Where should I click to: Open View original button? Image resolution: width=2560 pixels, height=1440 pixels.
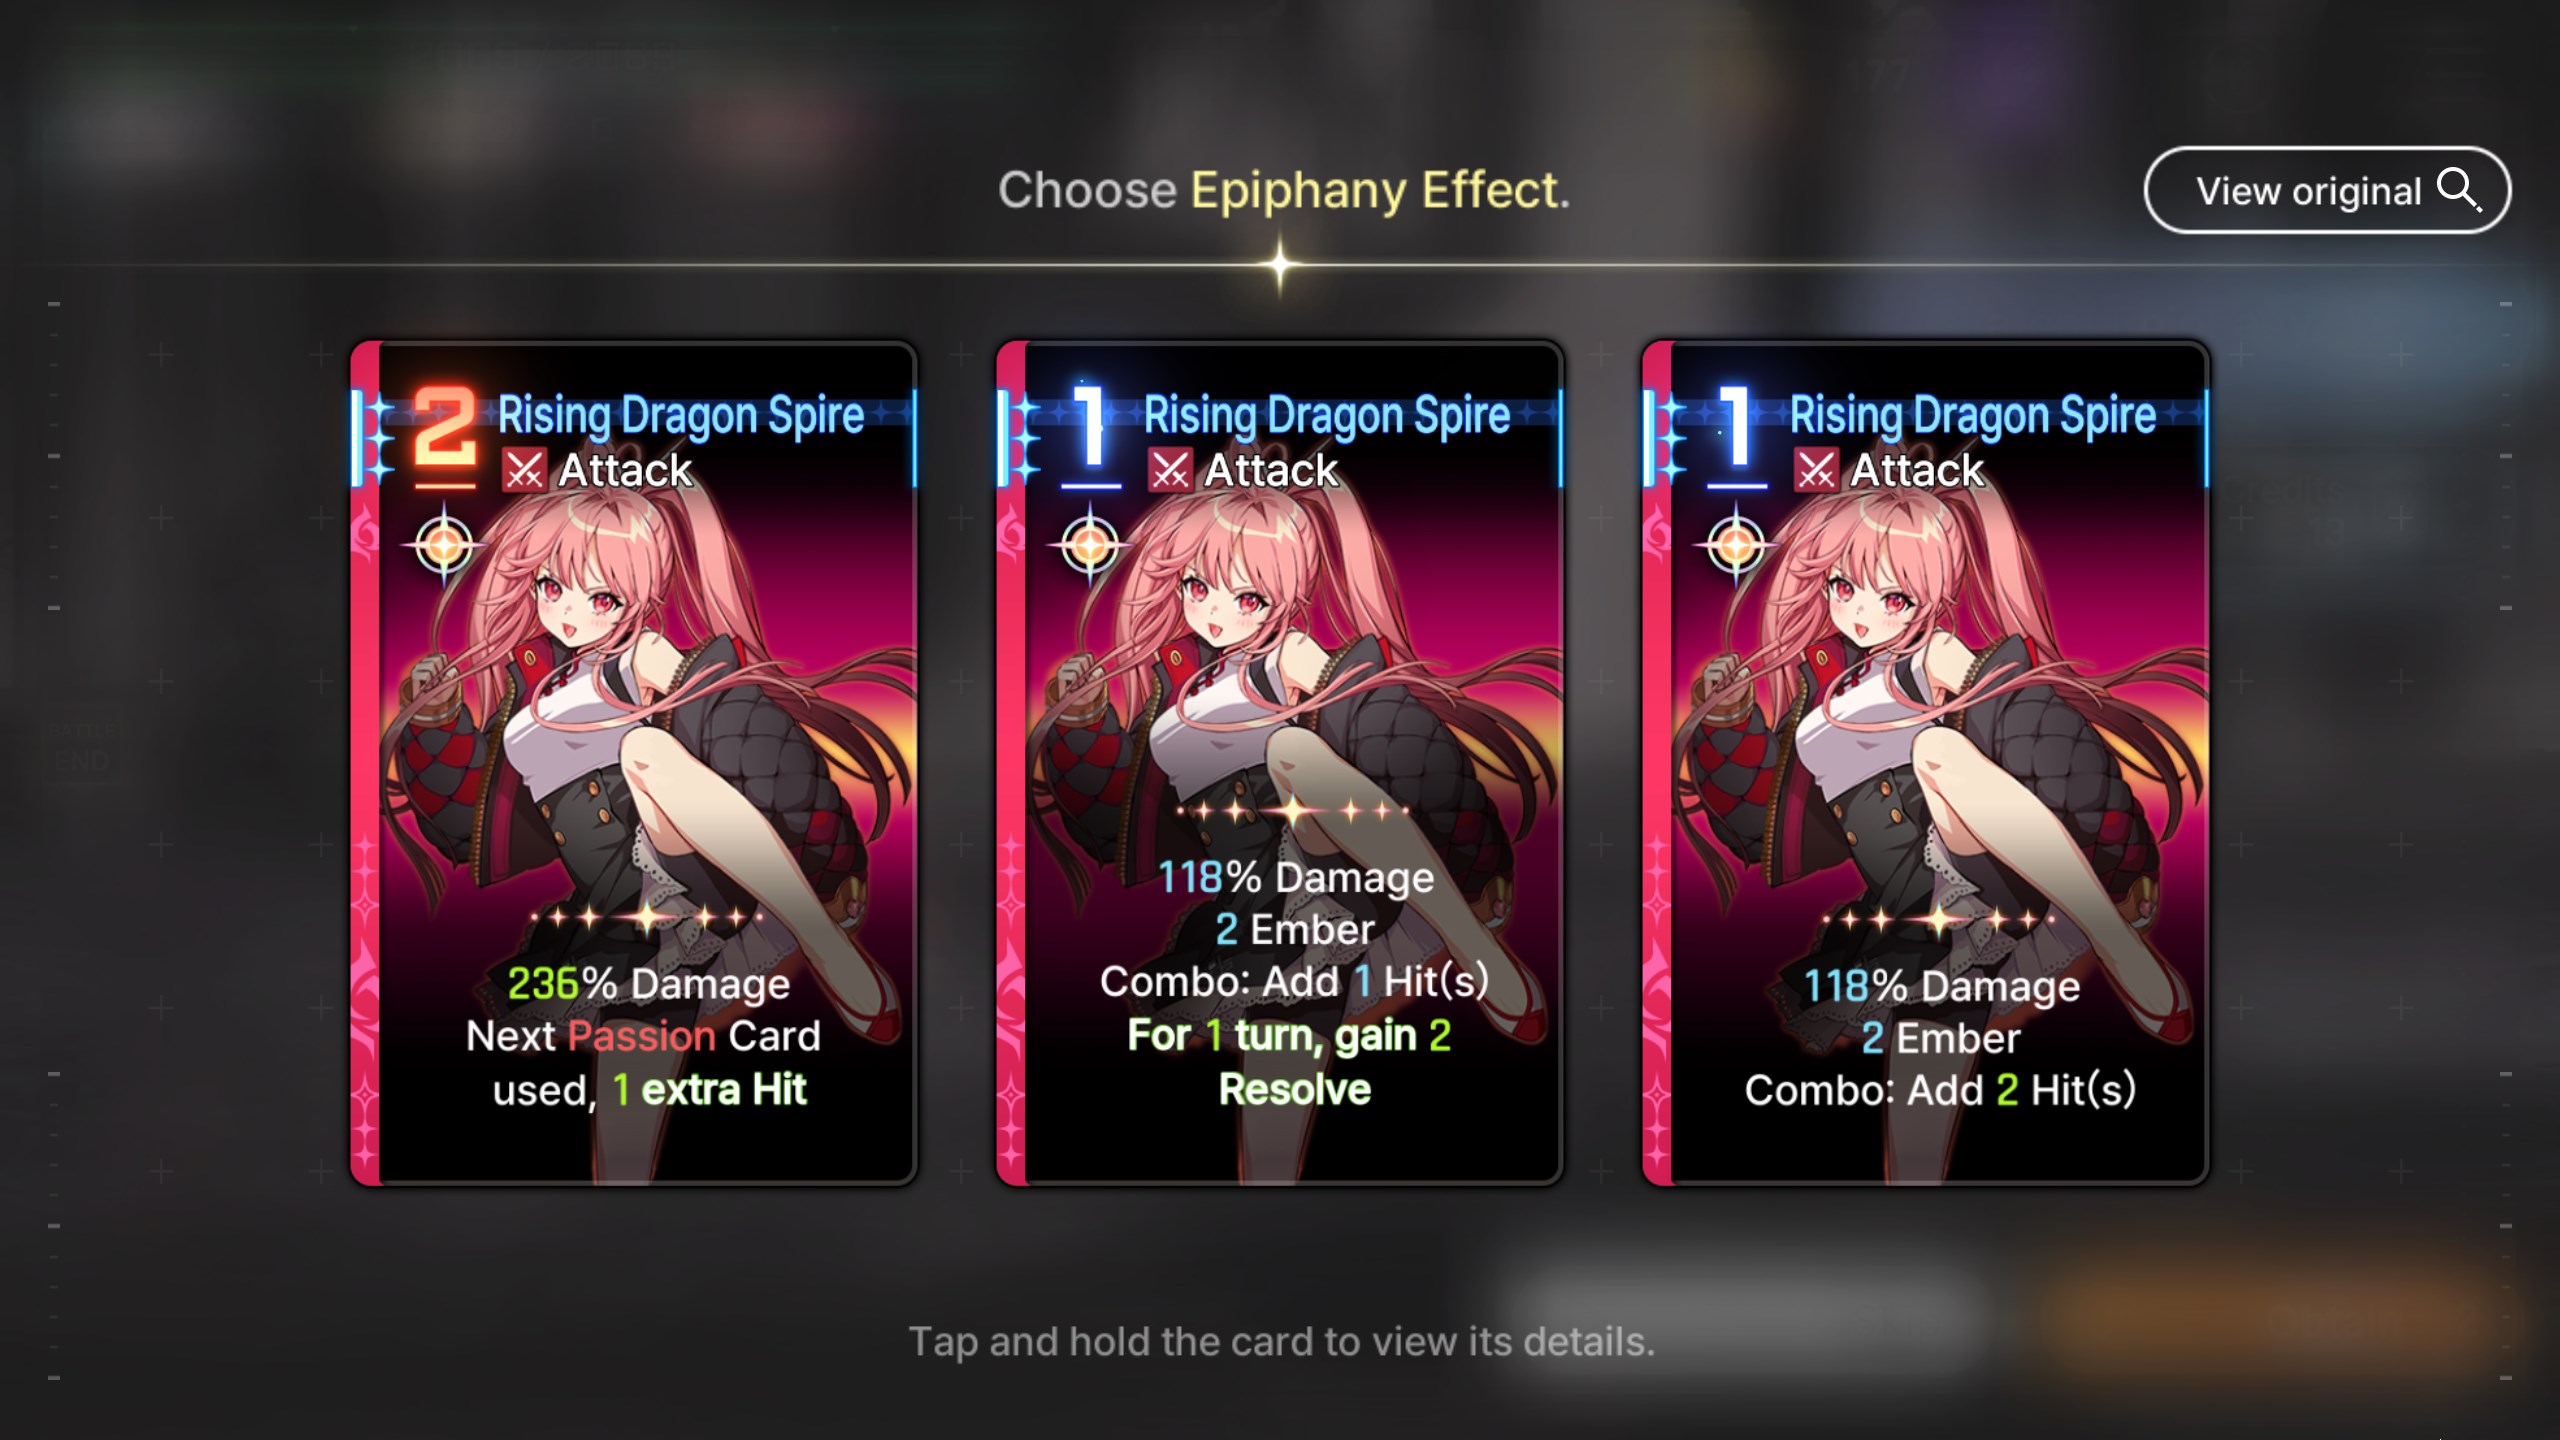click(2327, 190)
